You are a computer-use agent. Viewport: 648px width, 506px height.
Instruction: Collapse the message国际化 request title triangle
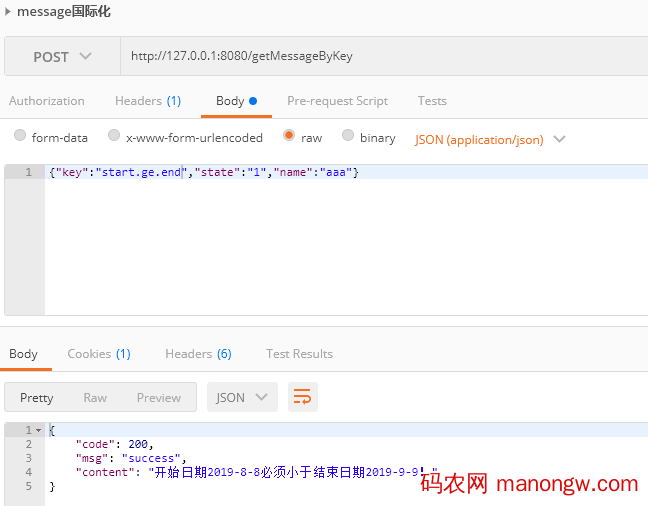coord(9,12)
